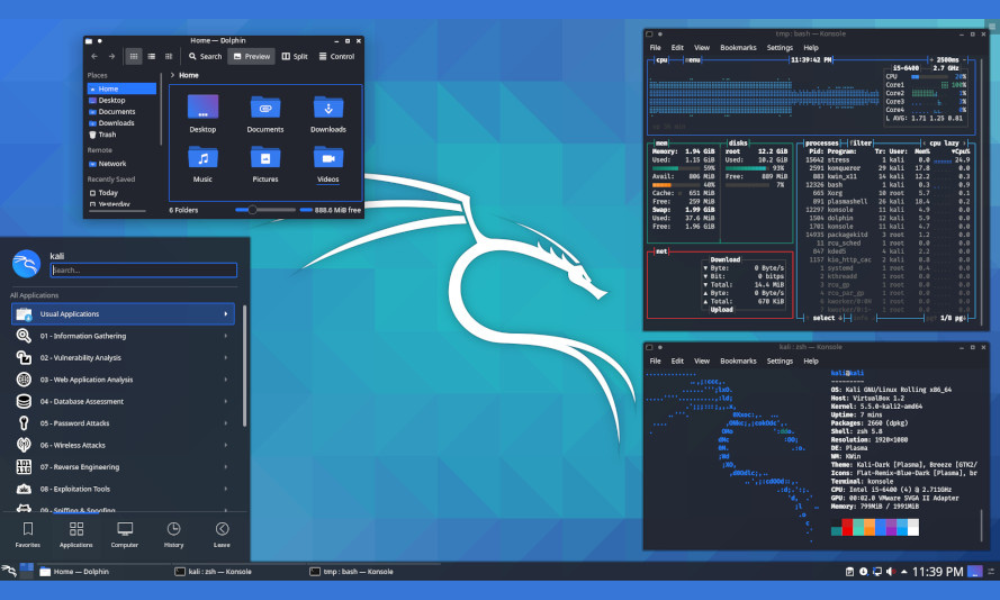Show hidden tray icons arrow

coord(904,571)
